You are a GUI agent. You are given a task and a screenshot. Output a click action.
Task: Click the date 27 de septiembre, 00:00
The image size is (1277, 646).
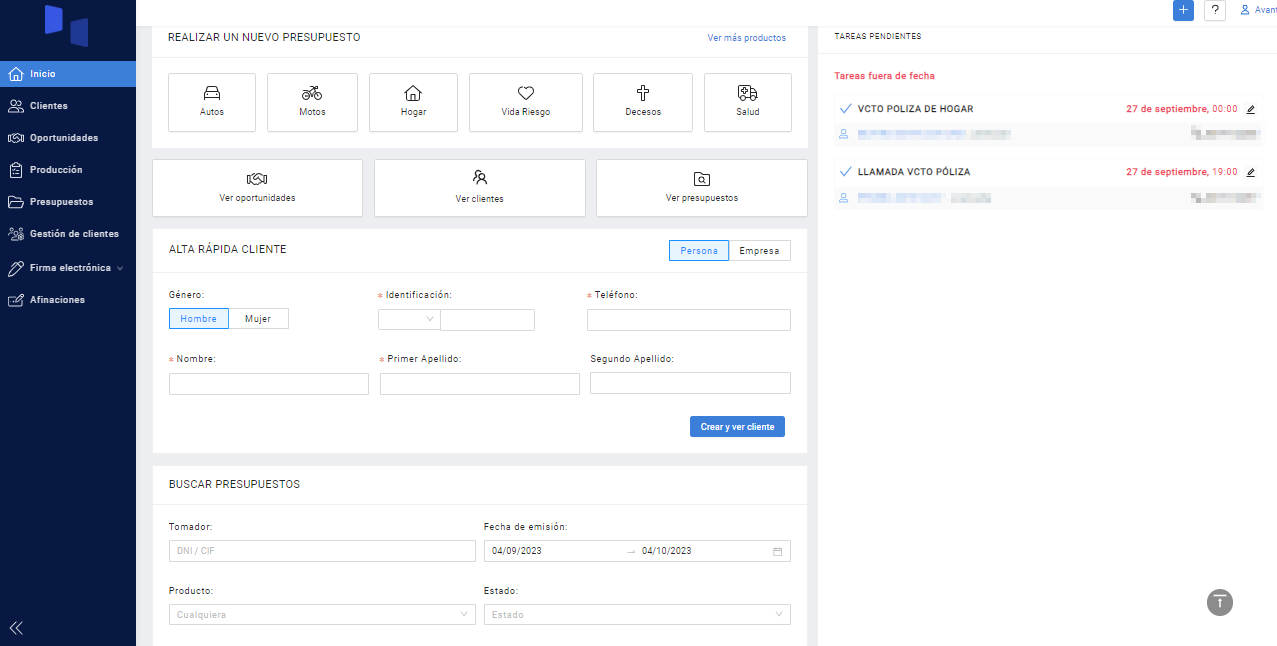1181,109
